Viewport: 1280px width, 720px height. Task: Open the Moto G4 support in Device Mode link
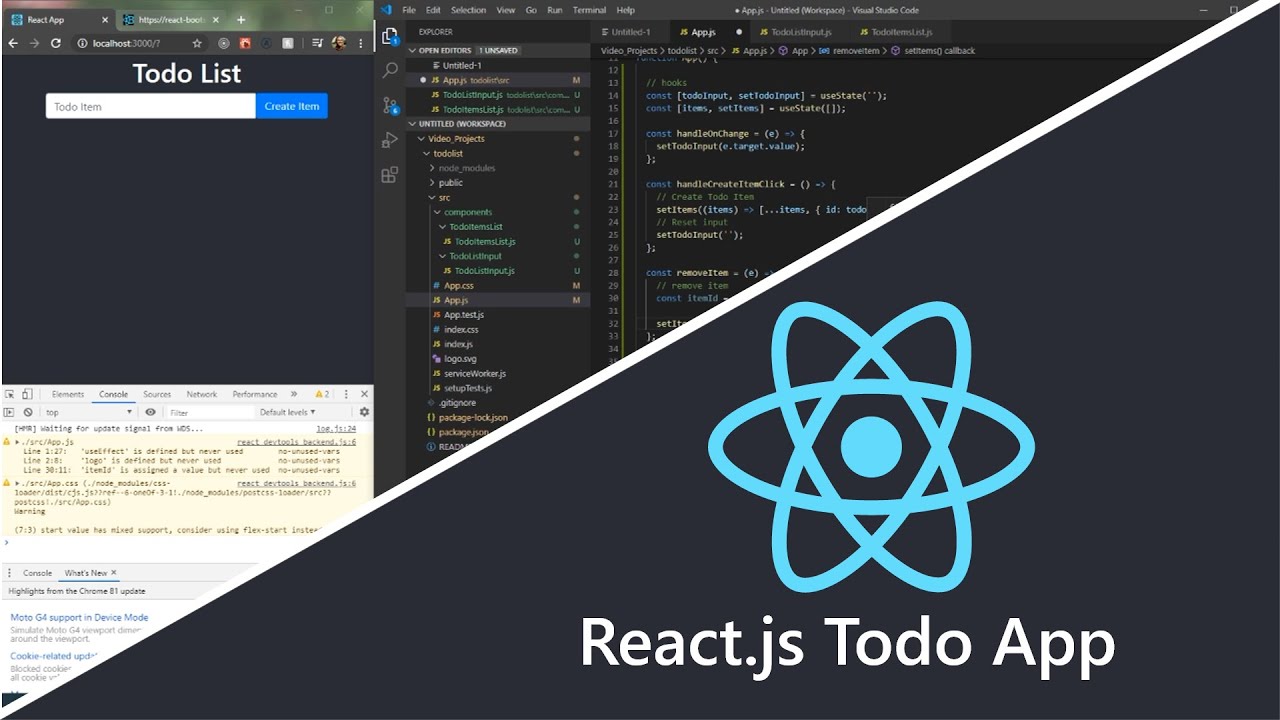[79, 618]
